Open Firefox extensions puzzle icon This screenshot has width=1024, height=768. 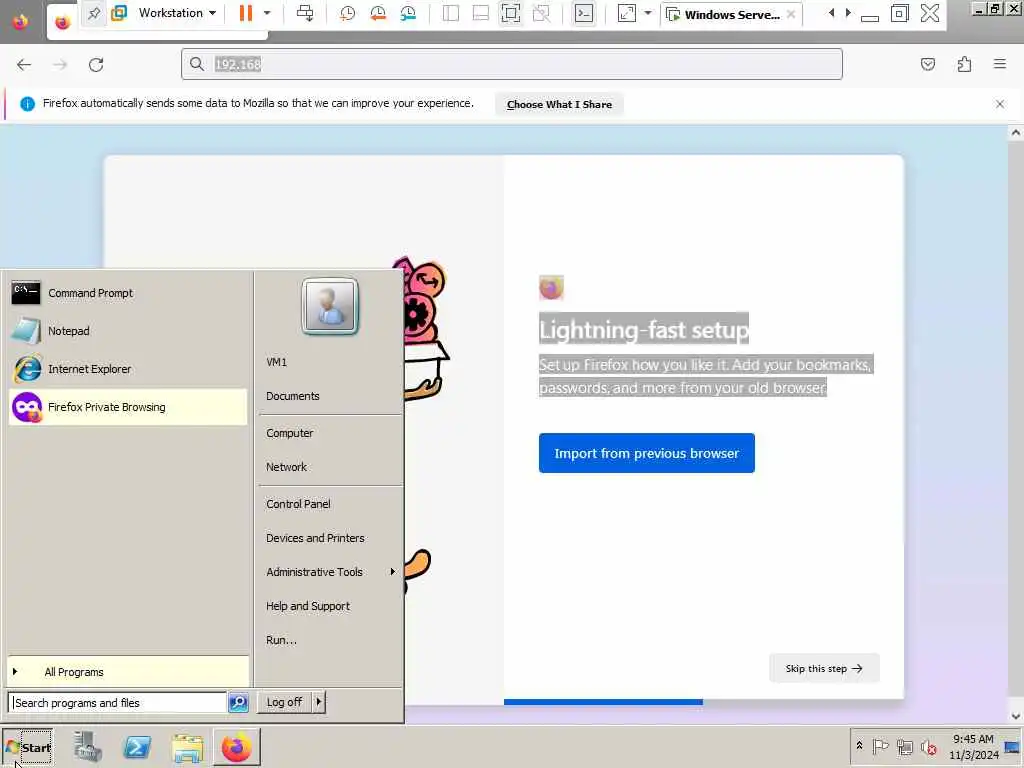pos(964,64)
